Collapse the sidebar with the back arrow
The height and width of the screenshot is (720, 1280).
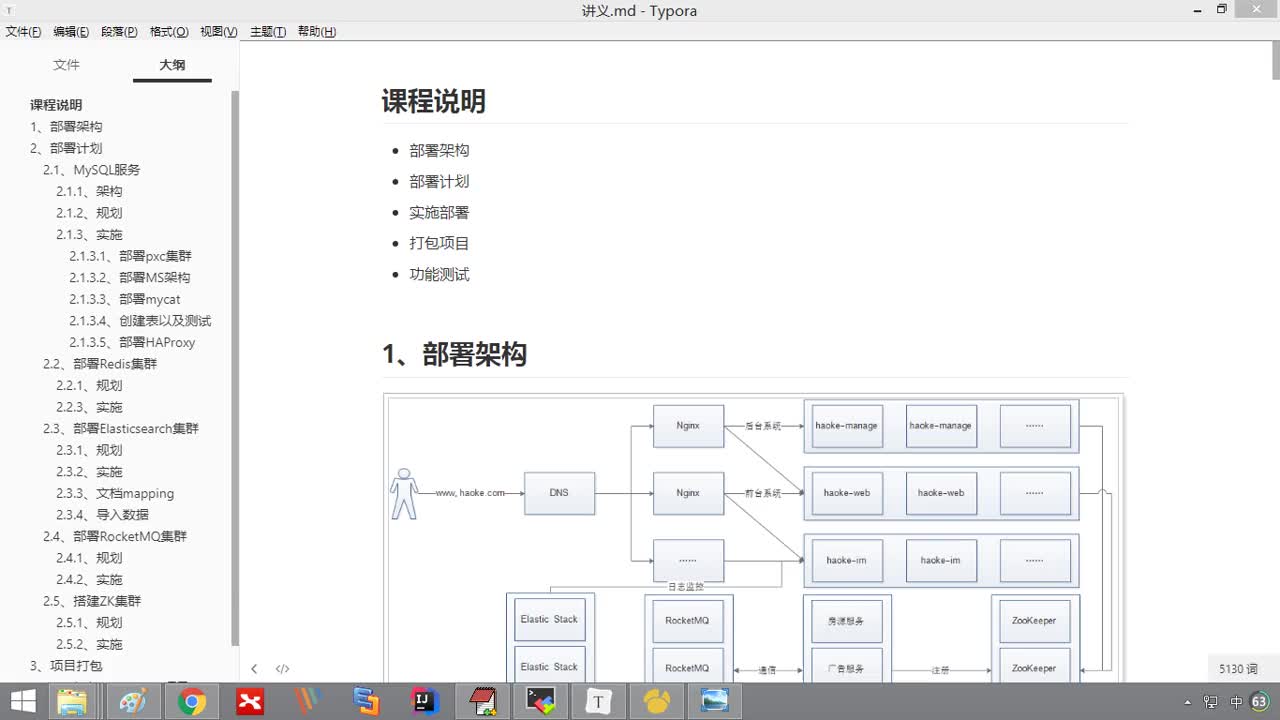click(254, 669)
